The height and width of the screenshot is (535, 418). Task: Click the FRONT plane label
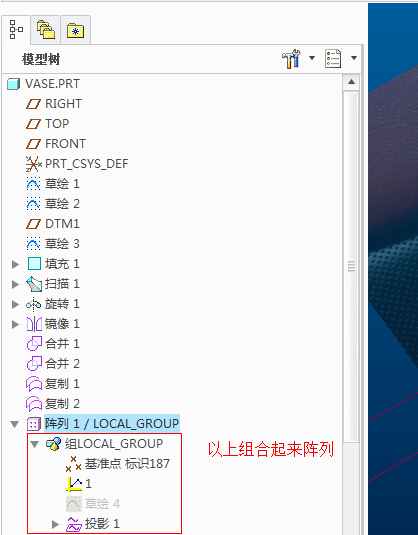point(65,144)
